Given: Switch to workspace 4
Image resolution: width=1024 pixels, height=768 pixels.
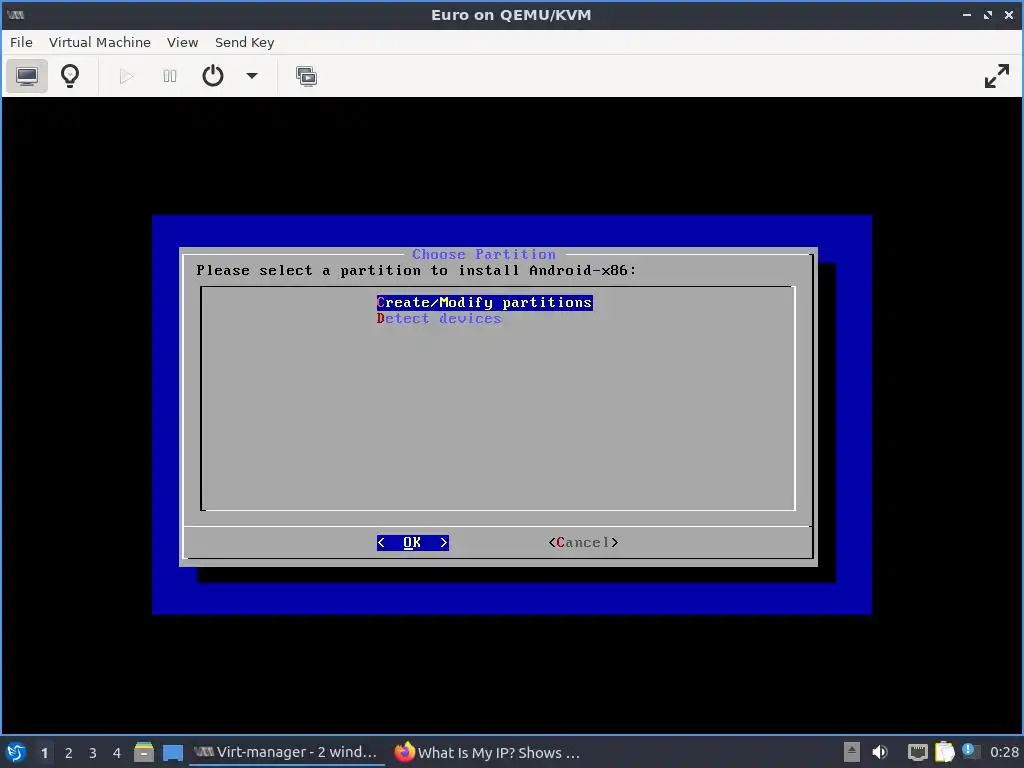Looking at the screenshot, I should pos(117,753).
